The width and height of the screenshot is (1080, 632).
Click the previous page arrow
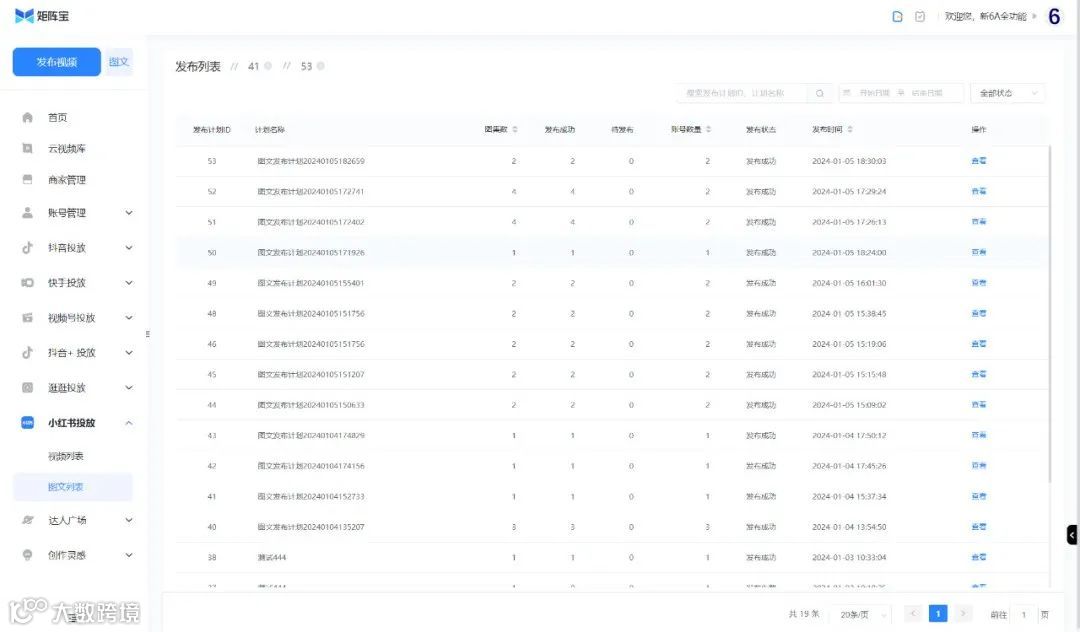[913, 614]
